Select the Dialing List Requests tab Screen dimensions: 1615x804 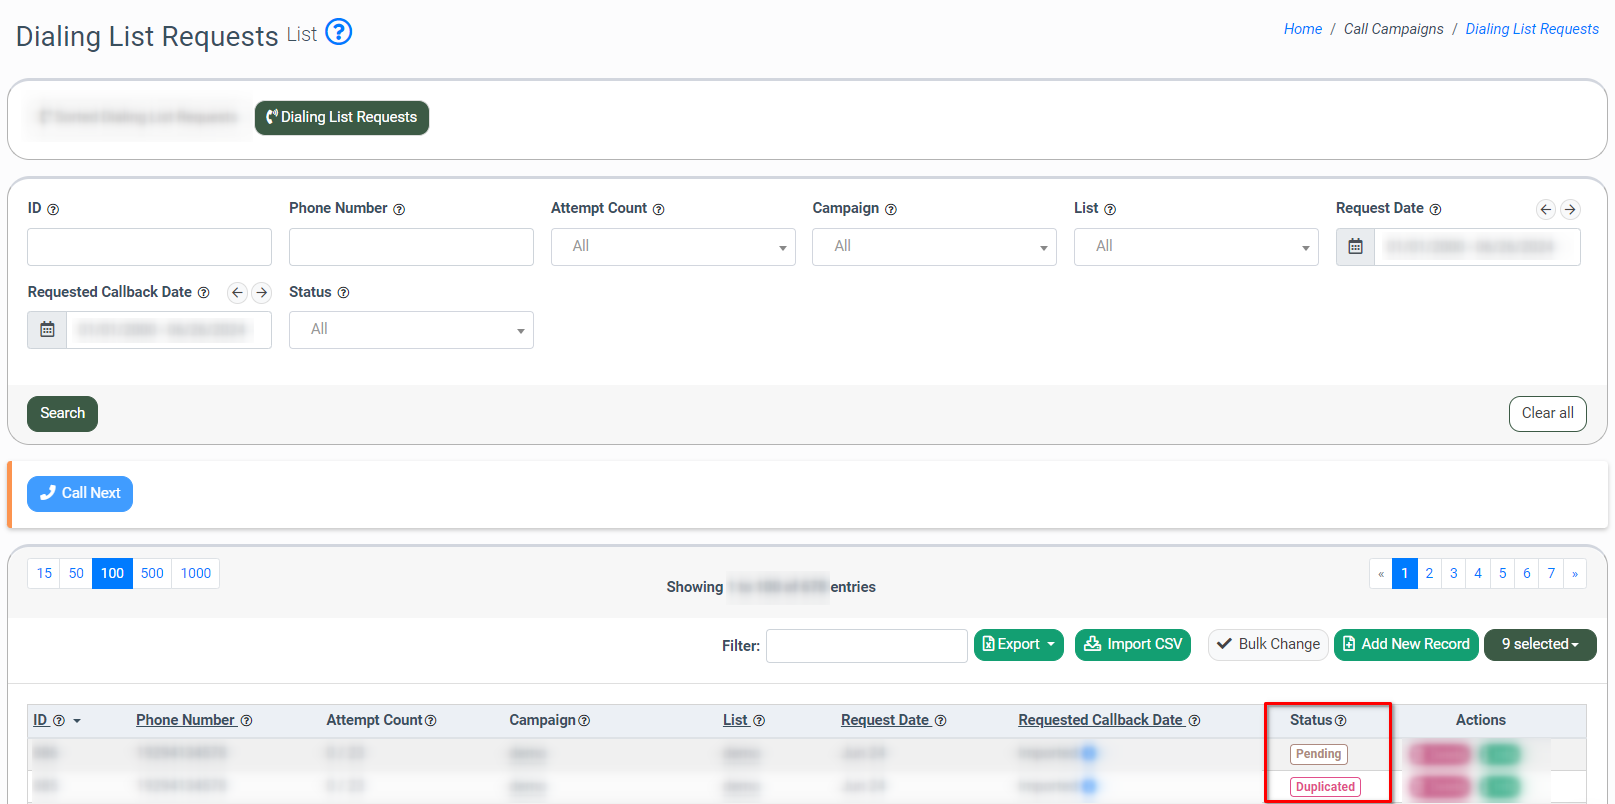[x=341, y=118]
